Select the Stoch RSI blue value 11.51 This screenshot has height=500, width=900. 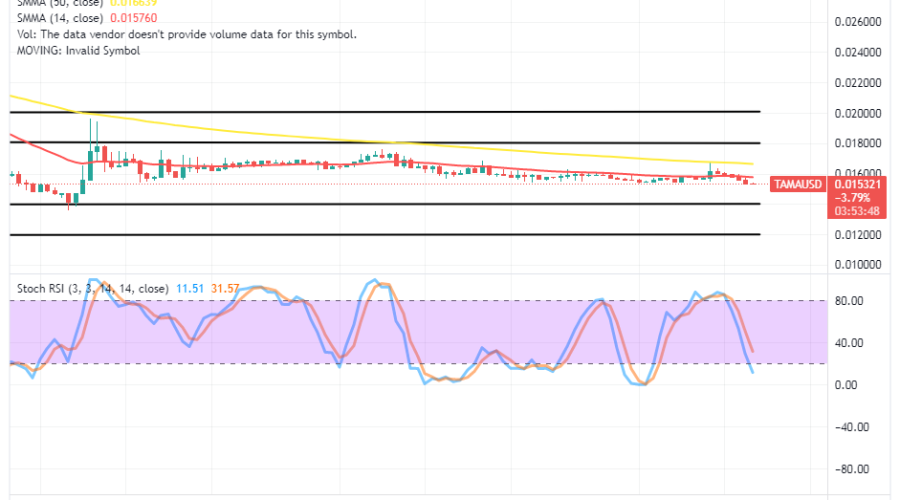pos(190,288)
